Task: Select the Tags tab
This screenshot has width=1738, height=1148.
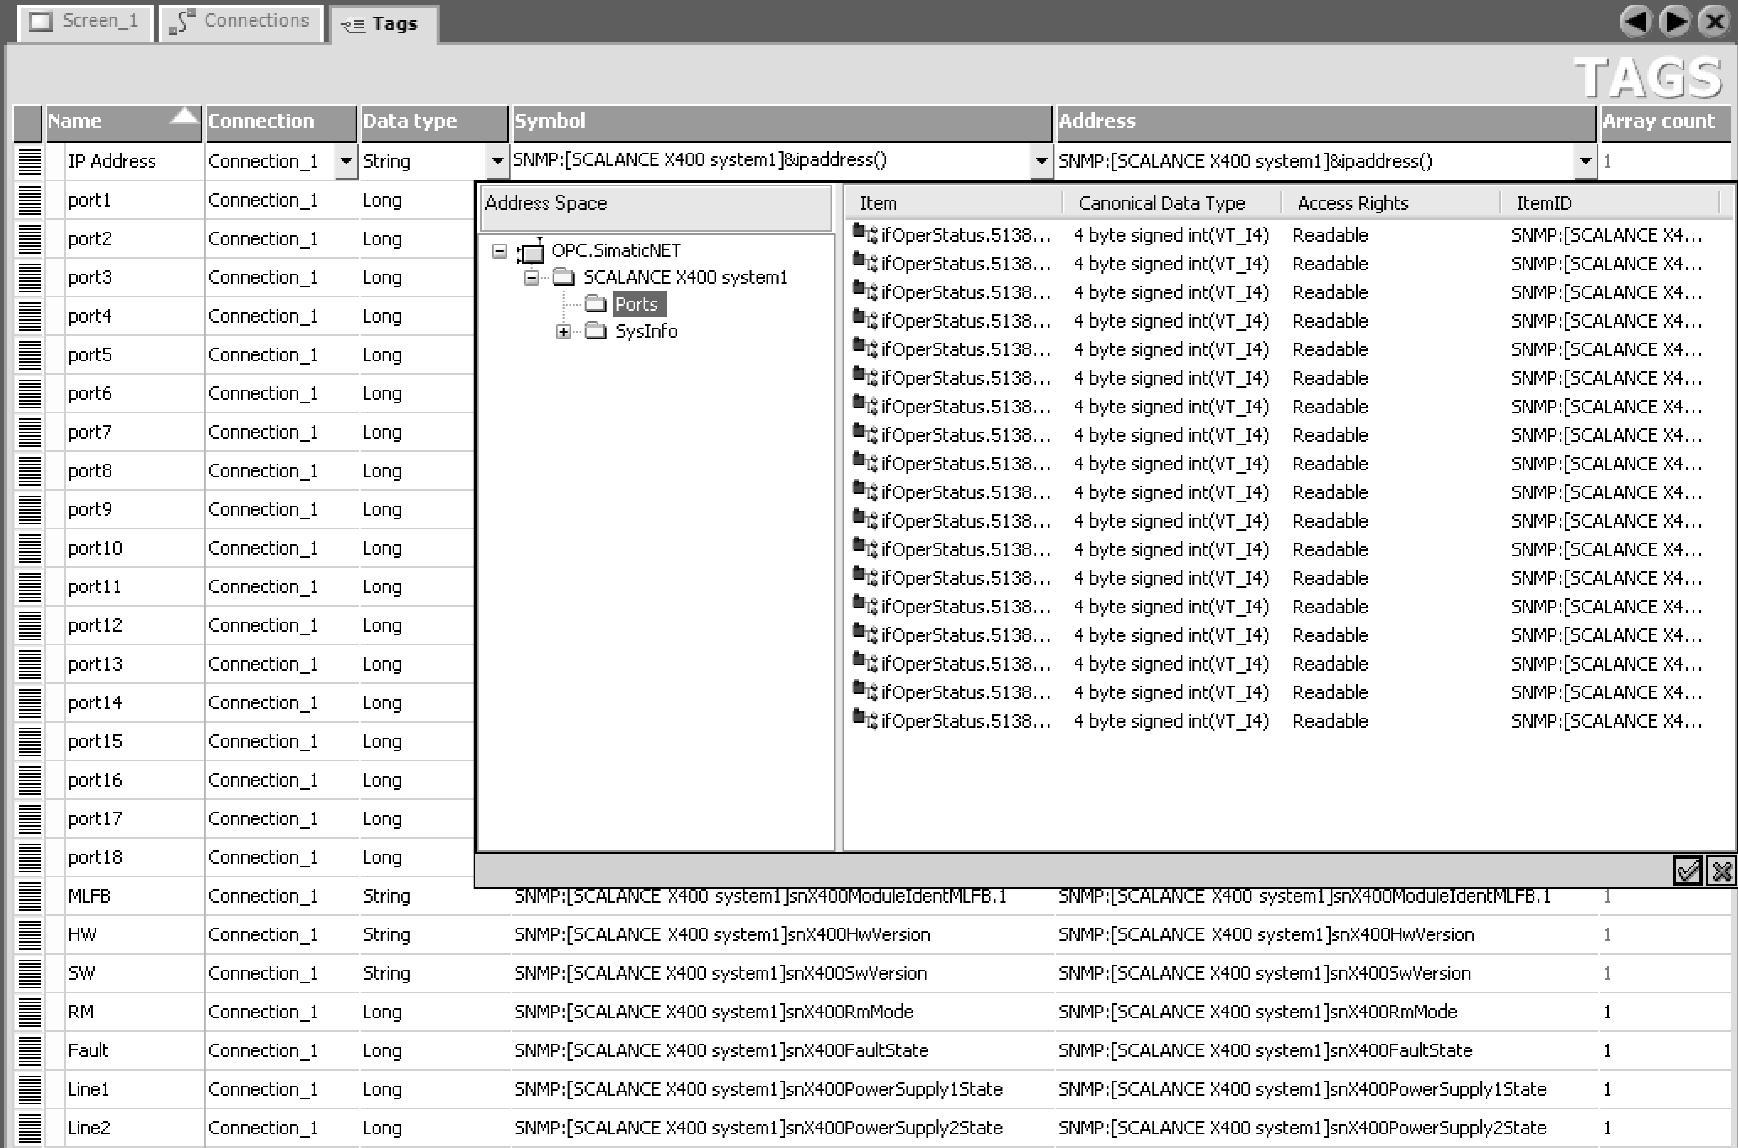Action: (382, 24)
